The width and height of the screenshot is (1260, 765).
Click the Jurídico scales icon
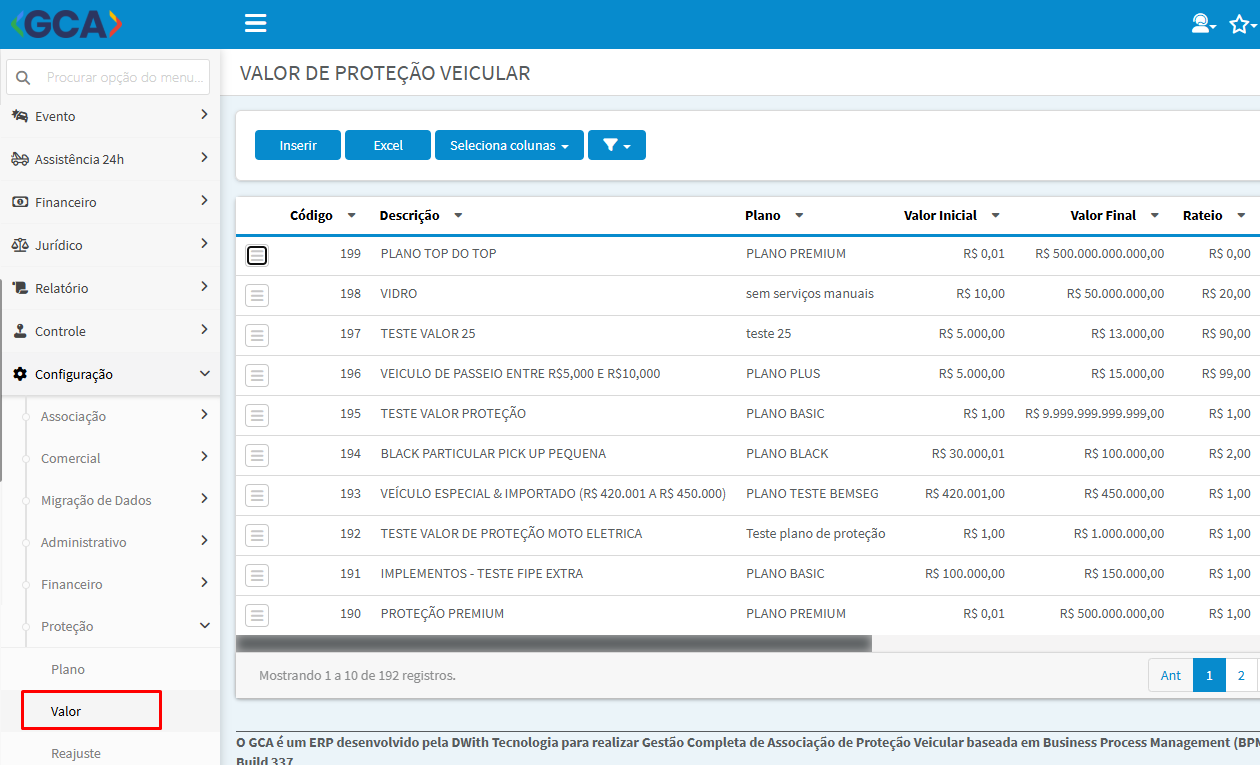pos(20,245)
